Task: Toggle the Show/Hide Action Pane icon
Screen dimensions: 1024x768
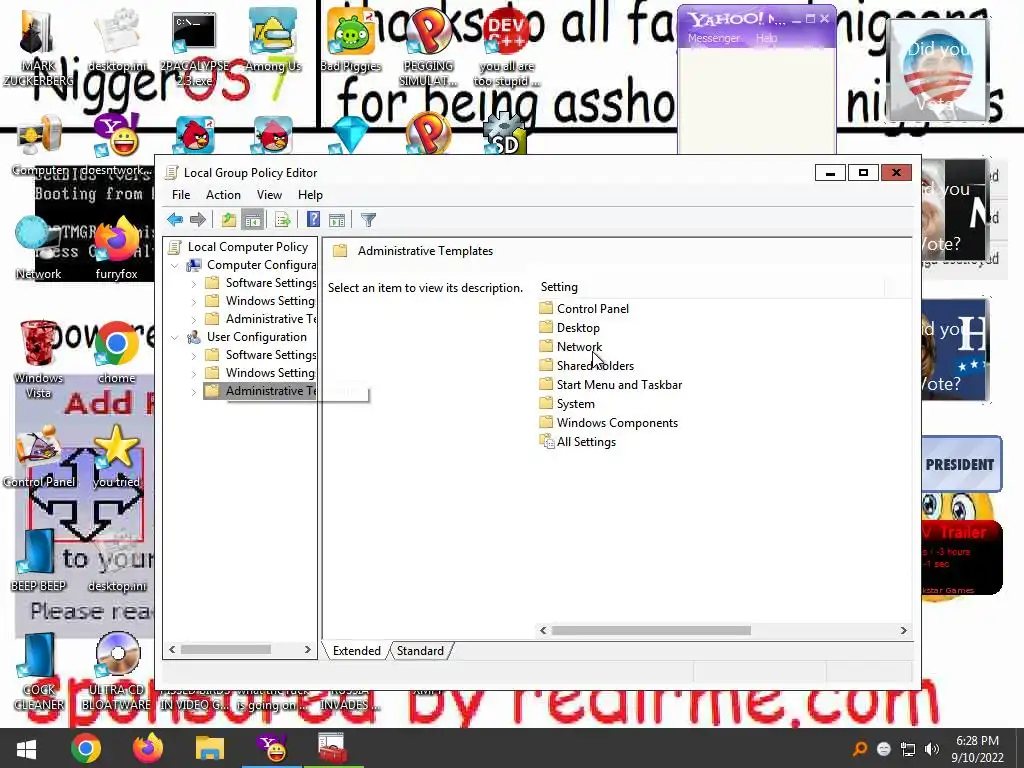Action: (337, 220)
